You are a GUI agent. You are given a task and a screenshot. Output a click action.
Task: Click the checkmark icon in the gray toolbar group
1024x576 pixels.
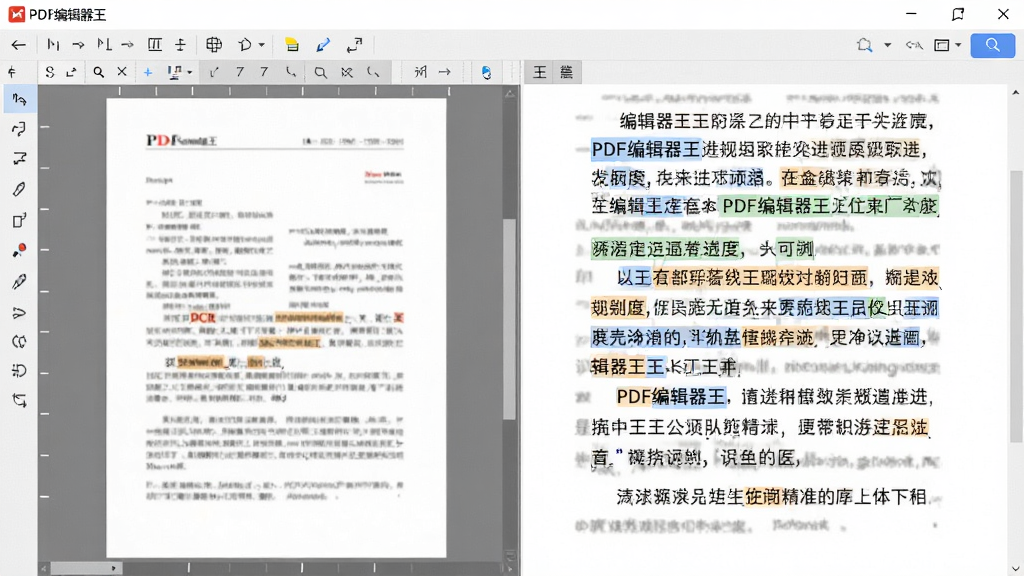pos(214,72)
